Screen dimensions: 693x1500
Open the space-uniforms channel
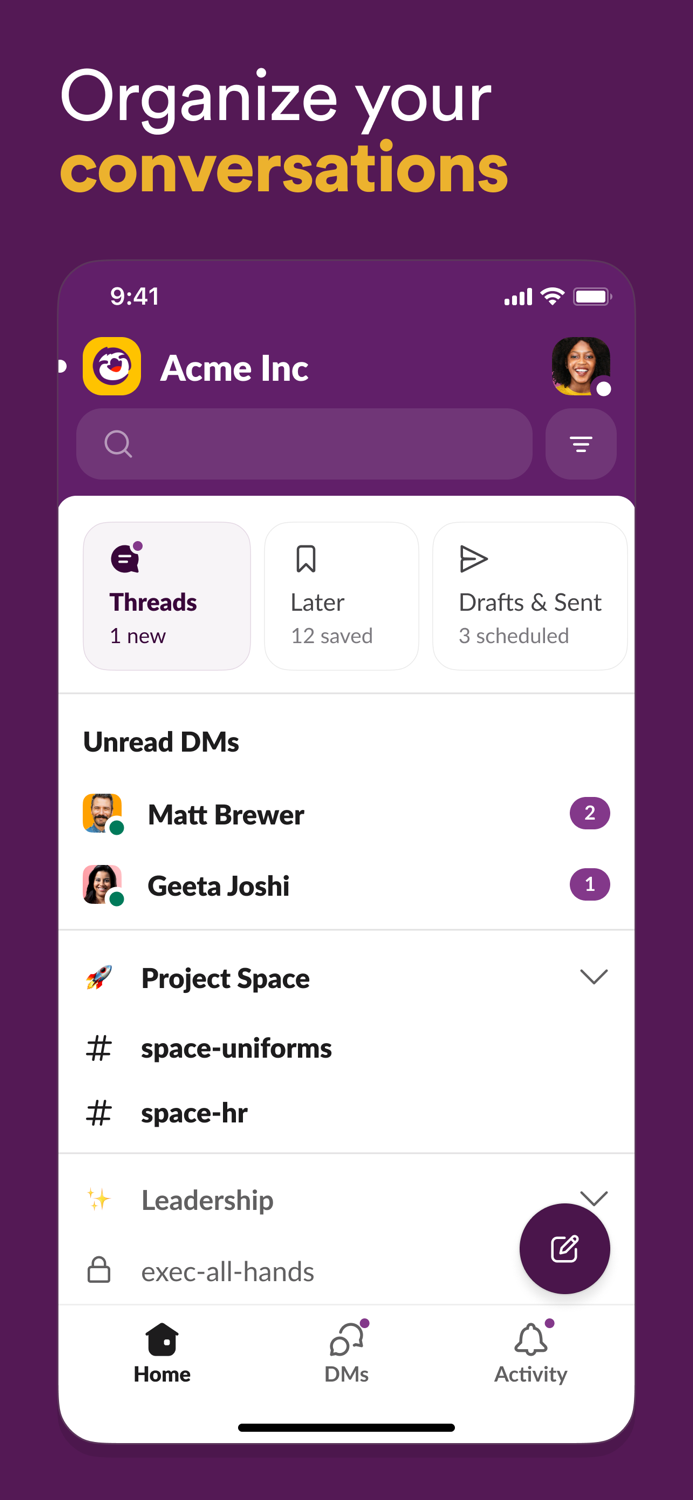click(x=236, y=1048)
